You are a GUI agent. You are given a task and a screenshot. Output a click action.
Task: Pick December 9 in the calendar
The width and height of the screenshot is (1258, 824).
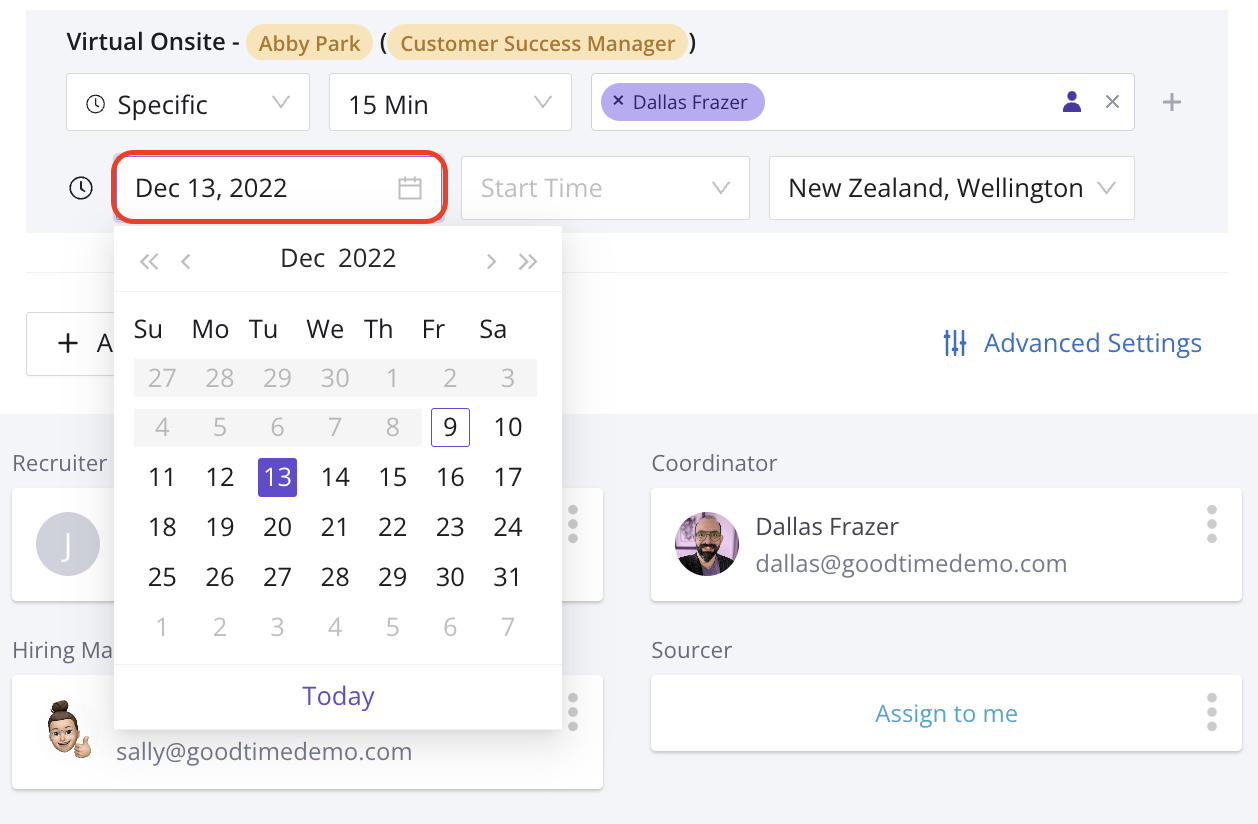pos(450,427)
